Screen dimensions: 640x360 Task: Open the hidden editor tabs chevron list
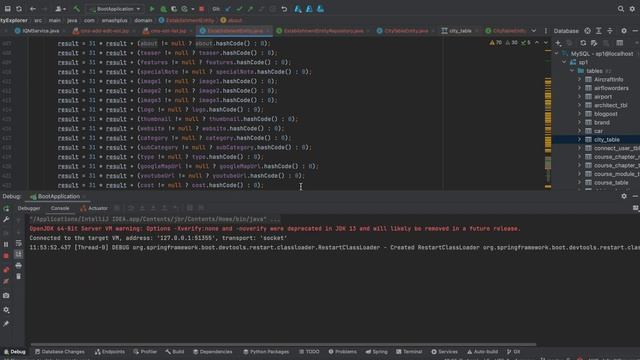(x=533, y=31)
